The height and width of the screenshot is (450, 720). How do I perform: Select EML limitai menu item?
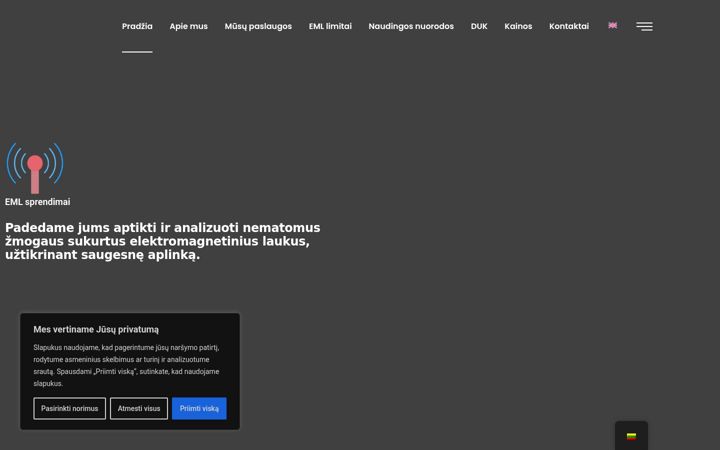tap(330, 26)
